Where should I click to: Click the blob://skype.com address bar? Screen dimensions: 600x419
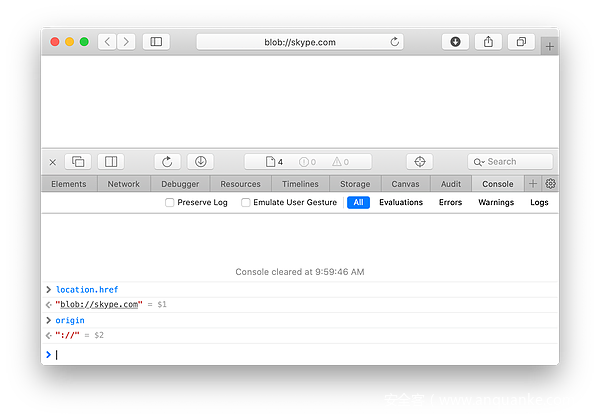click(300, 42)
